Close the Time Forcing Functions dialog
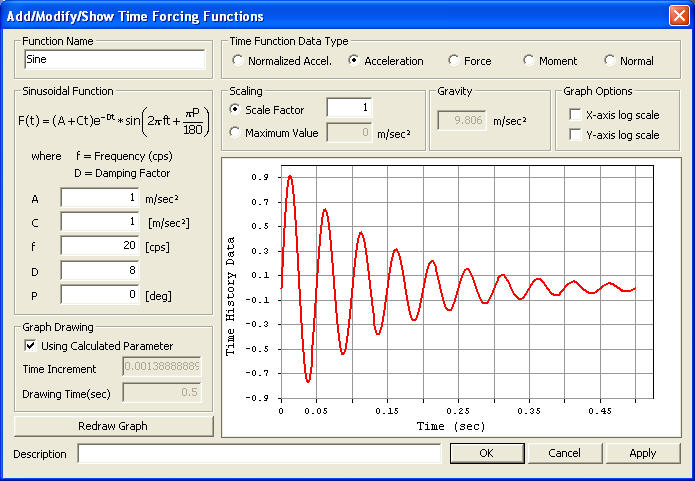Image resolution: width=695 pixels, height=481 pixels. click(x=679, y=16)
